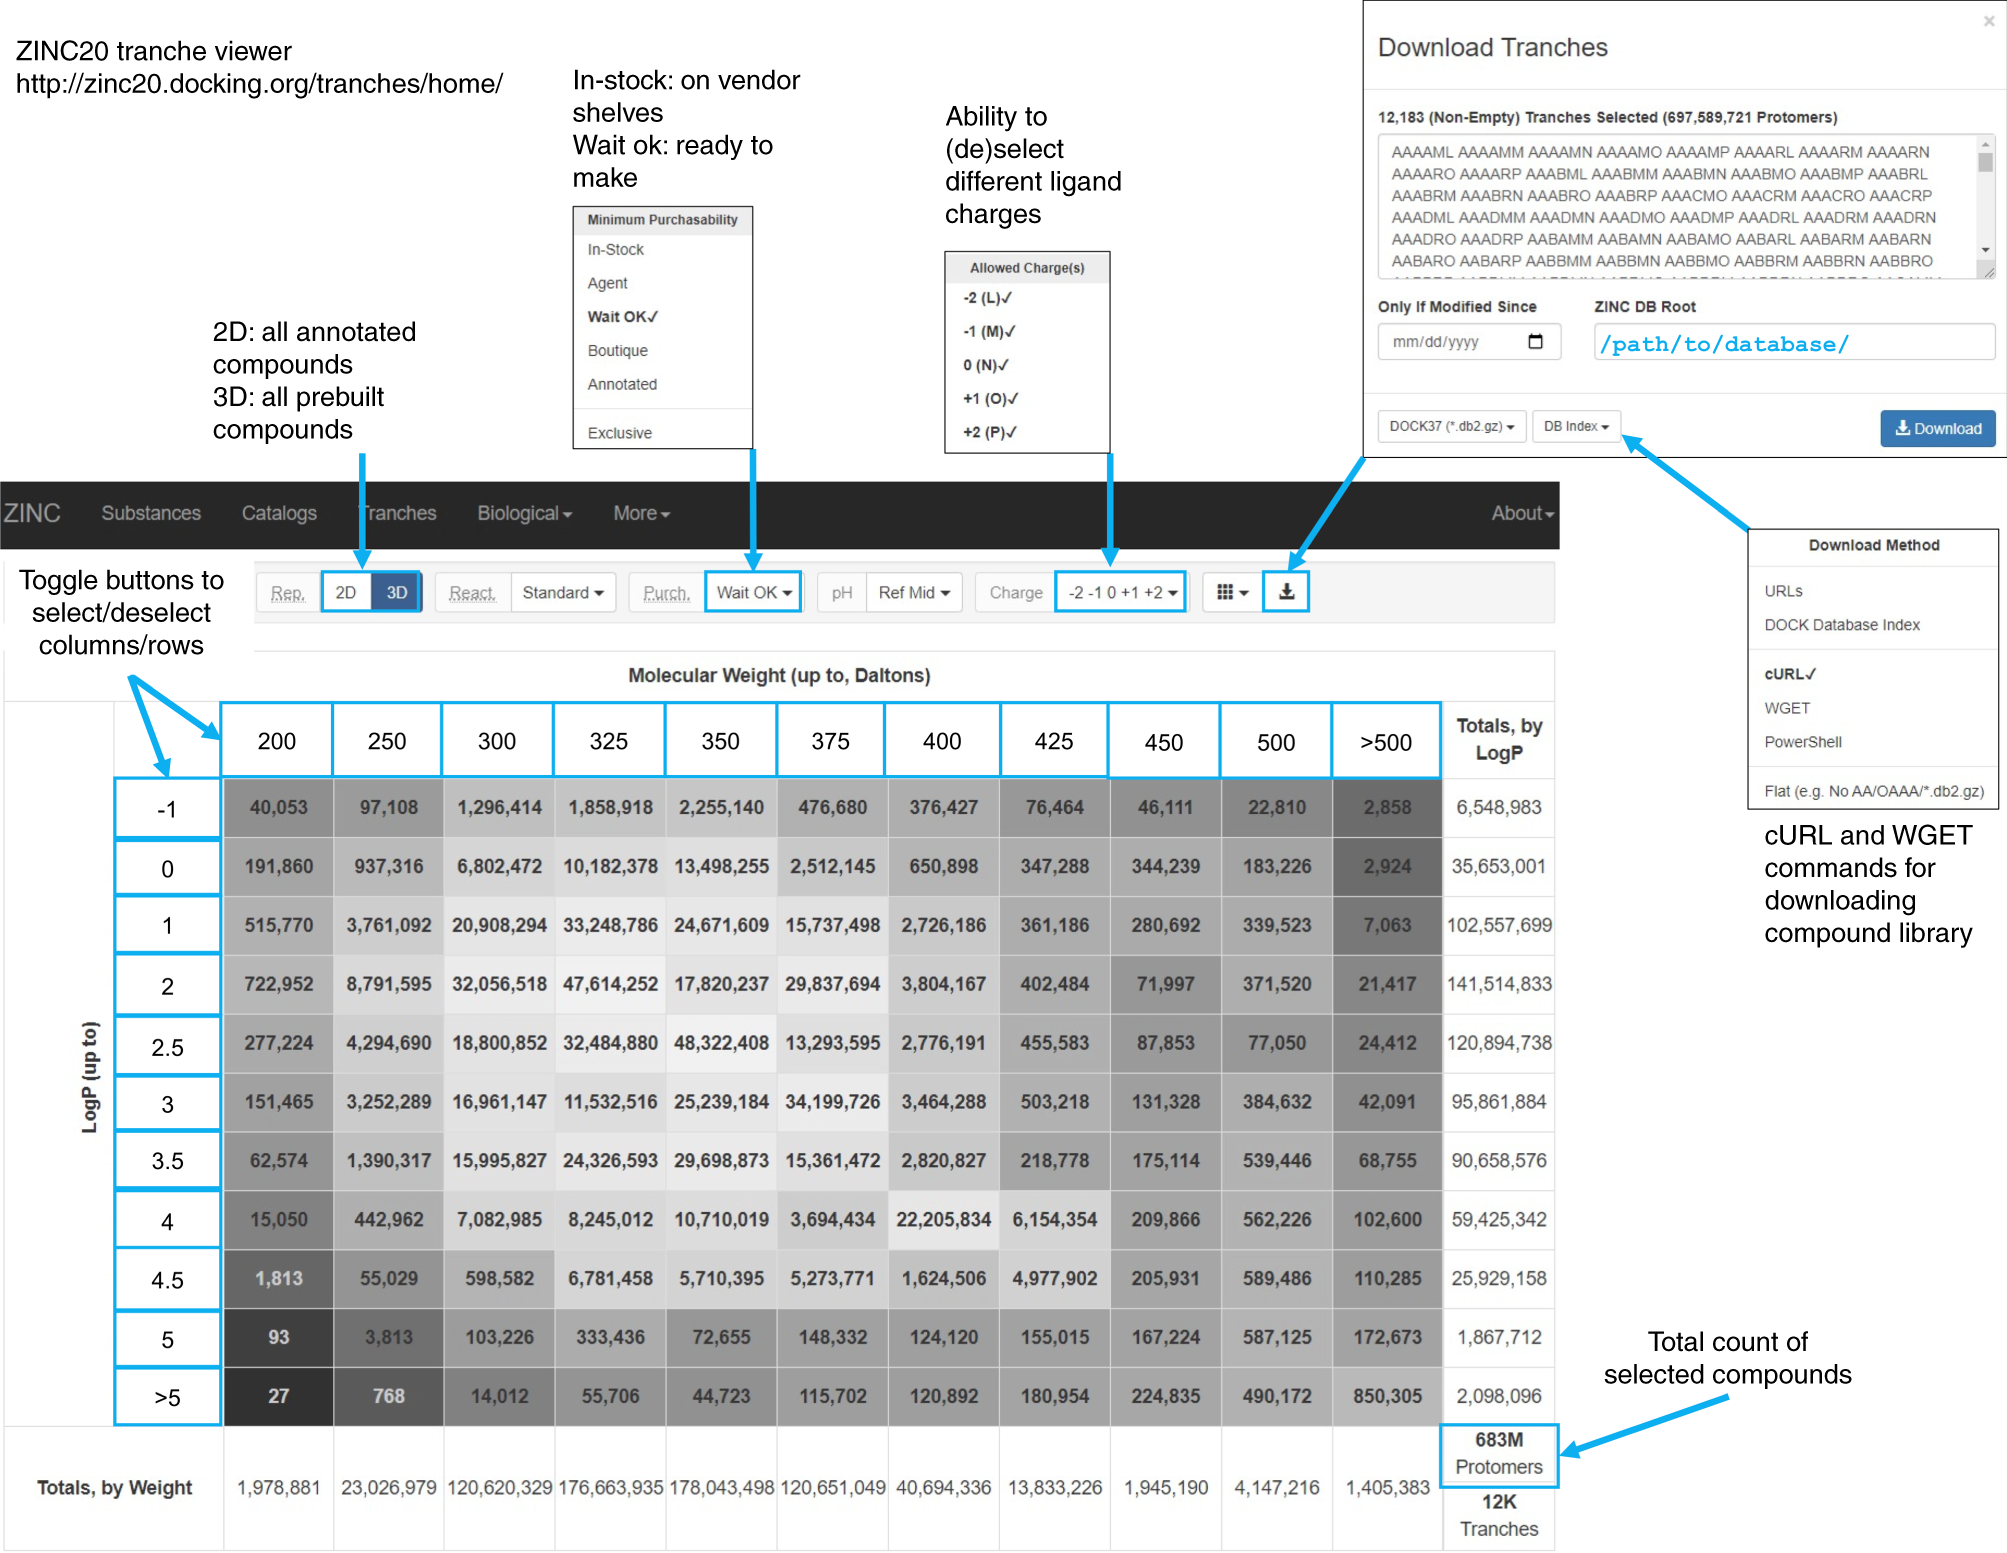Open the Catalogs nav item
The height and width of the screenshot is (1553, 2007).
(x=279, y=513)
